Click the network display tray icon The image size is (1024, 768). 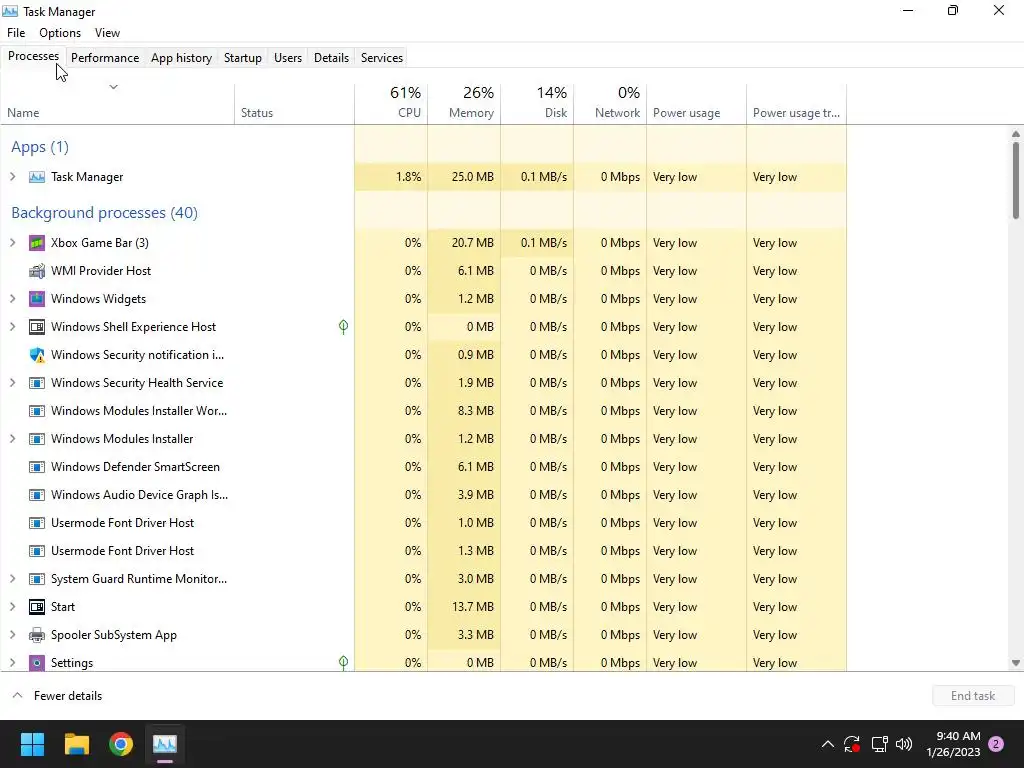point(880,744)
